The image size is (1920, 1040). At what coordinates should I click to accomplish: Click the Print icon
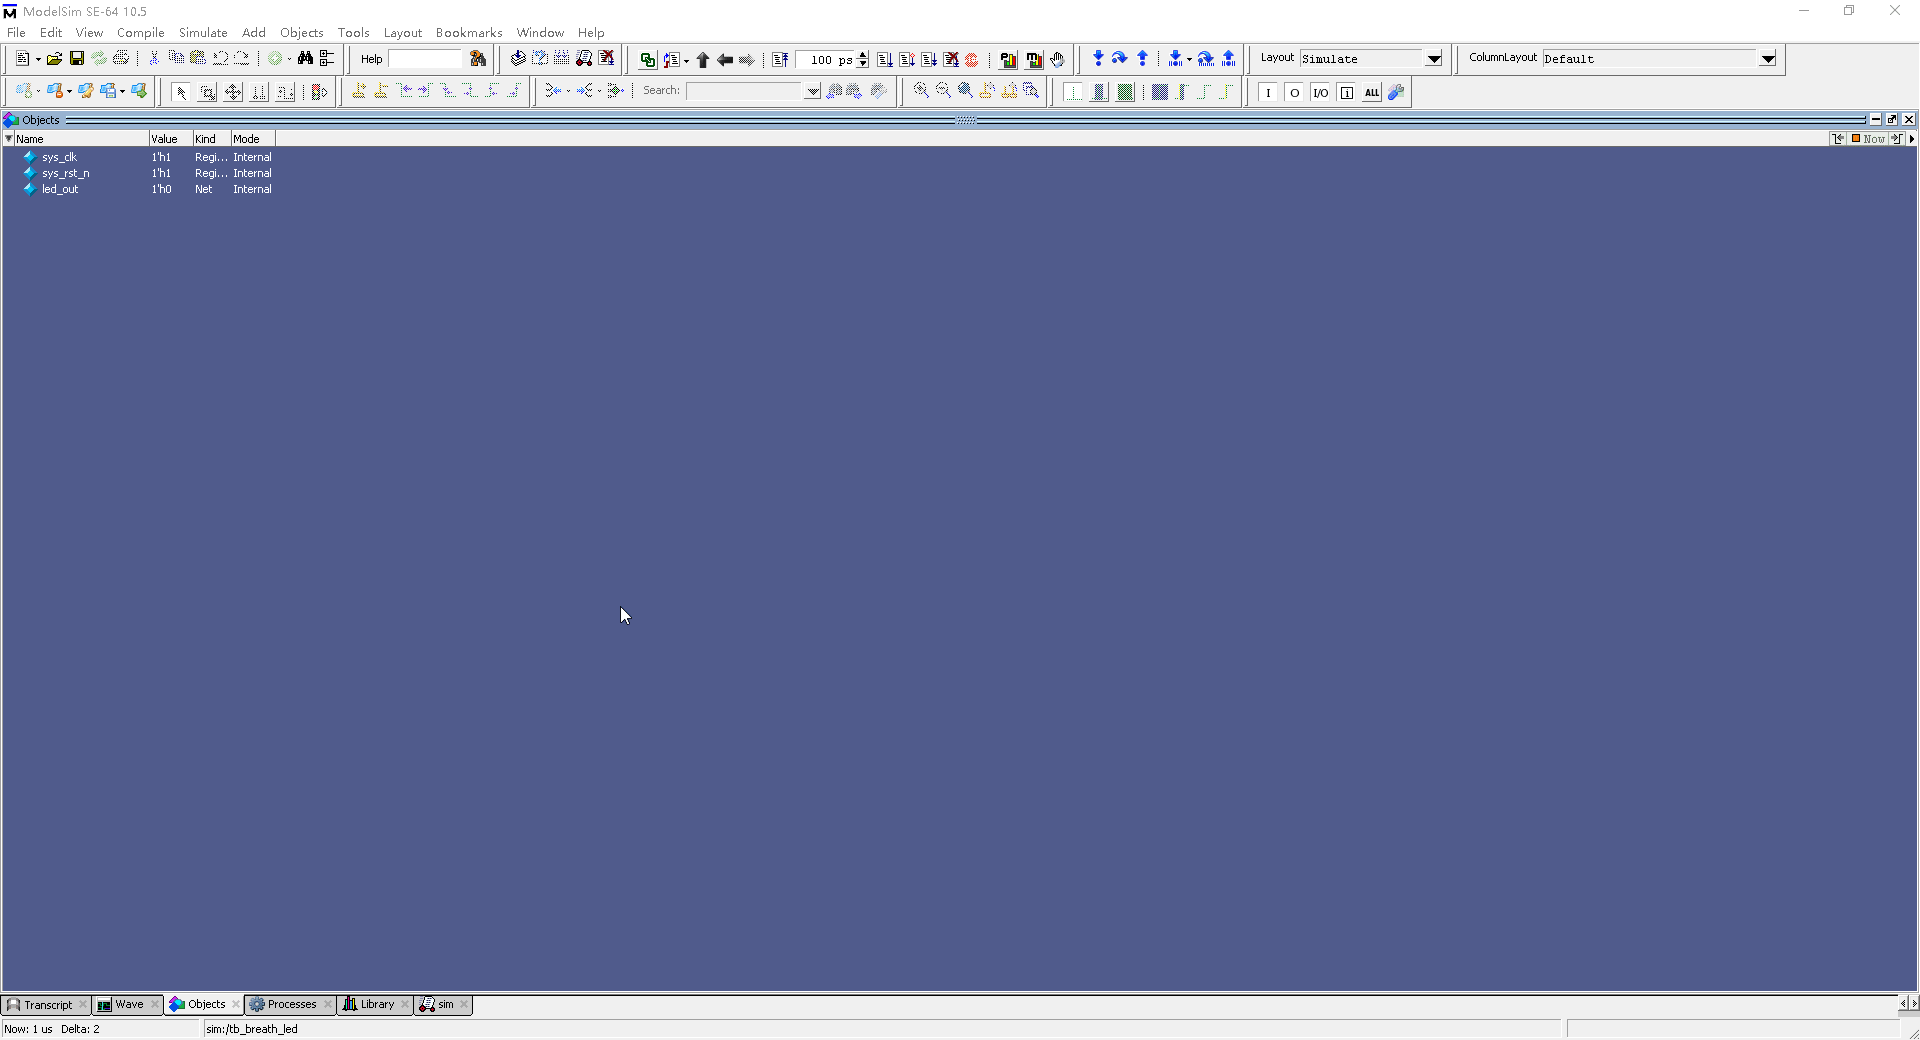121,59
